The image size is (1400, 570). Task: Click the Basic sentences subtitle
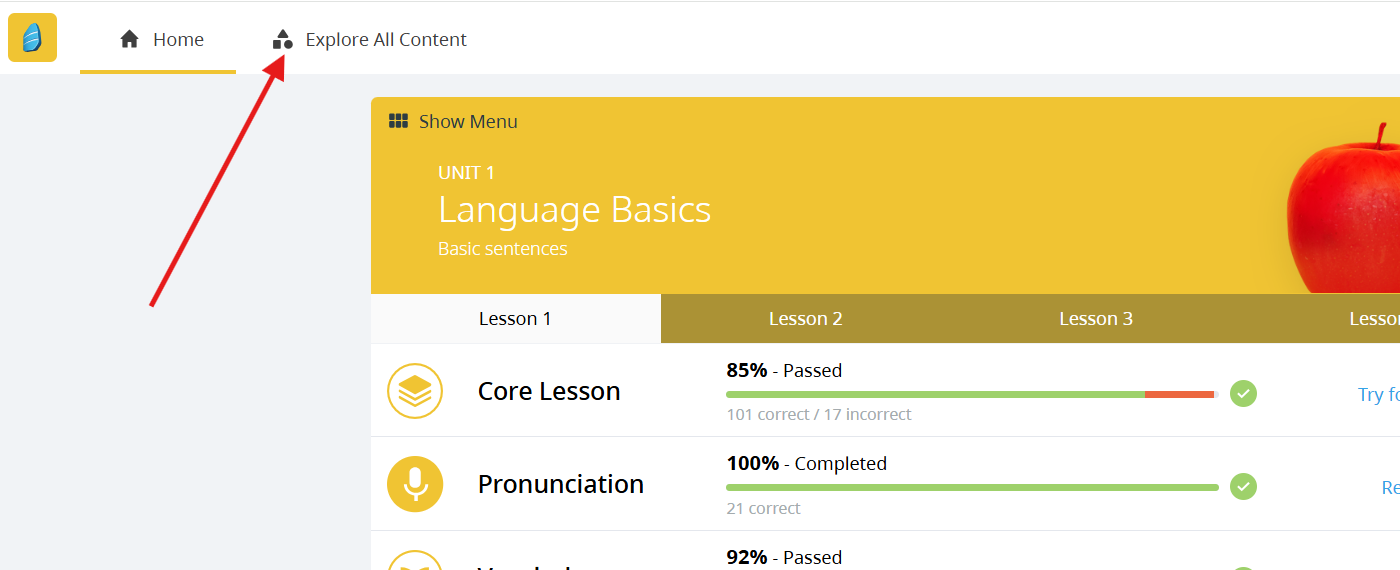503,249
